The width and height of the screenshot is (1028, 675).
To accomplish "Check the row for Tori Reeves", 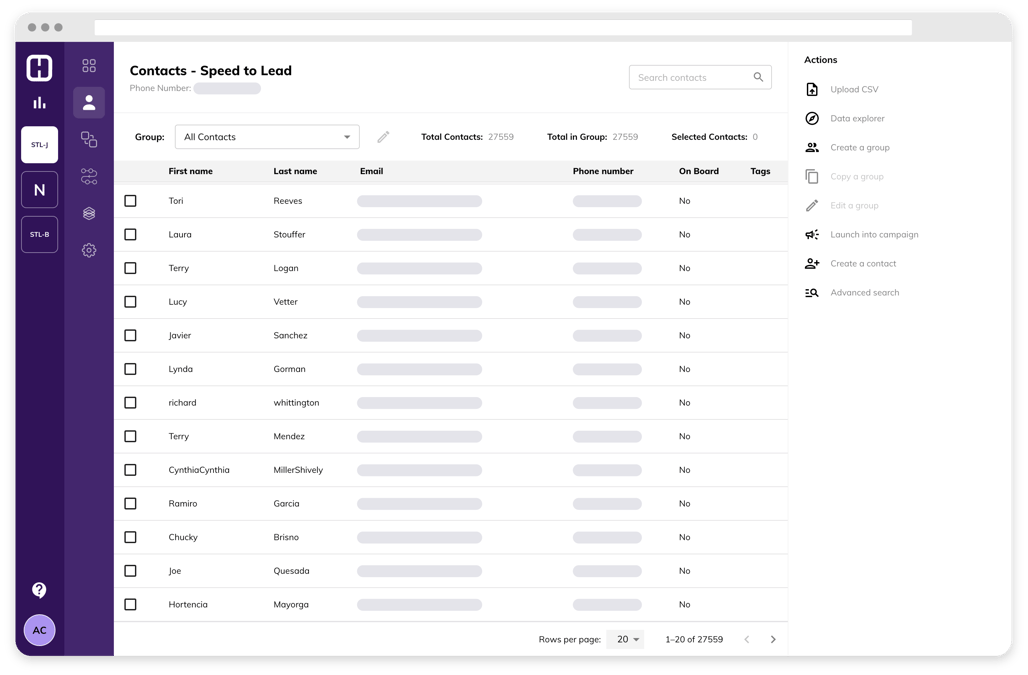I will coord(130,200).
